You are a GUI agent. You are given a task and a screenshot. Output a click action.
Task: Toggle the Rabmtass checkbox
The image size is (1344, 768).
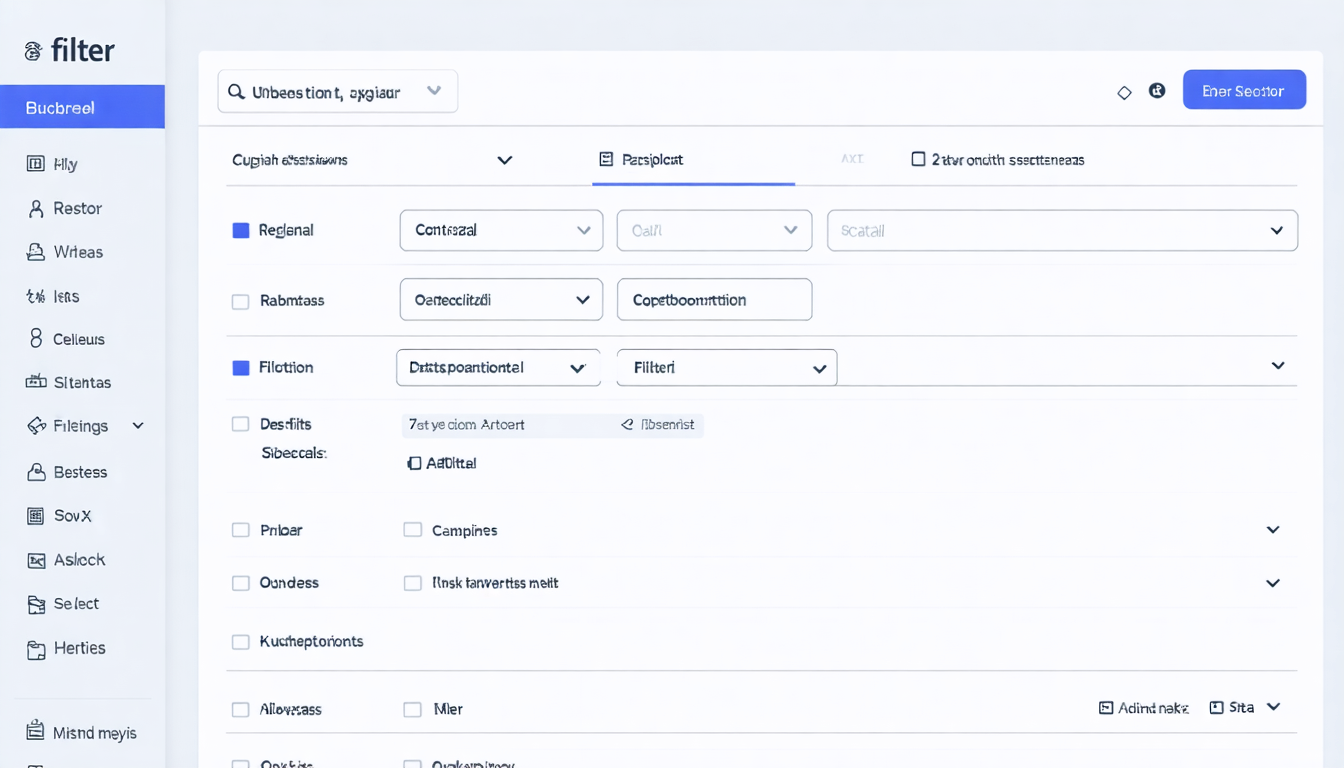(x=240, y=301)
